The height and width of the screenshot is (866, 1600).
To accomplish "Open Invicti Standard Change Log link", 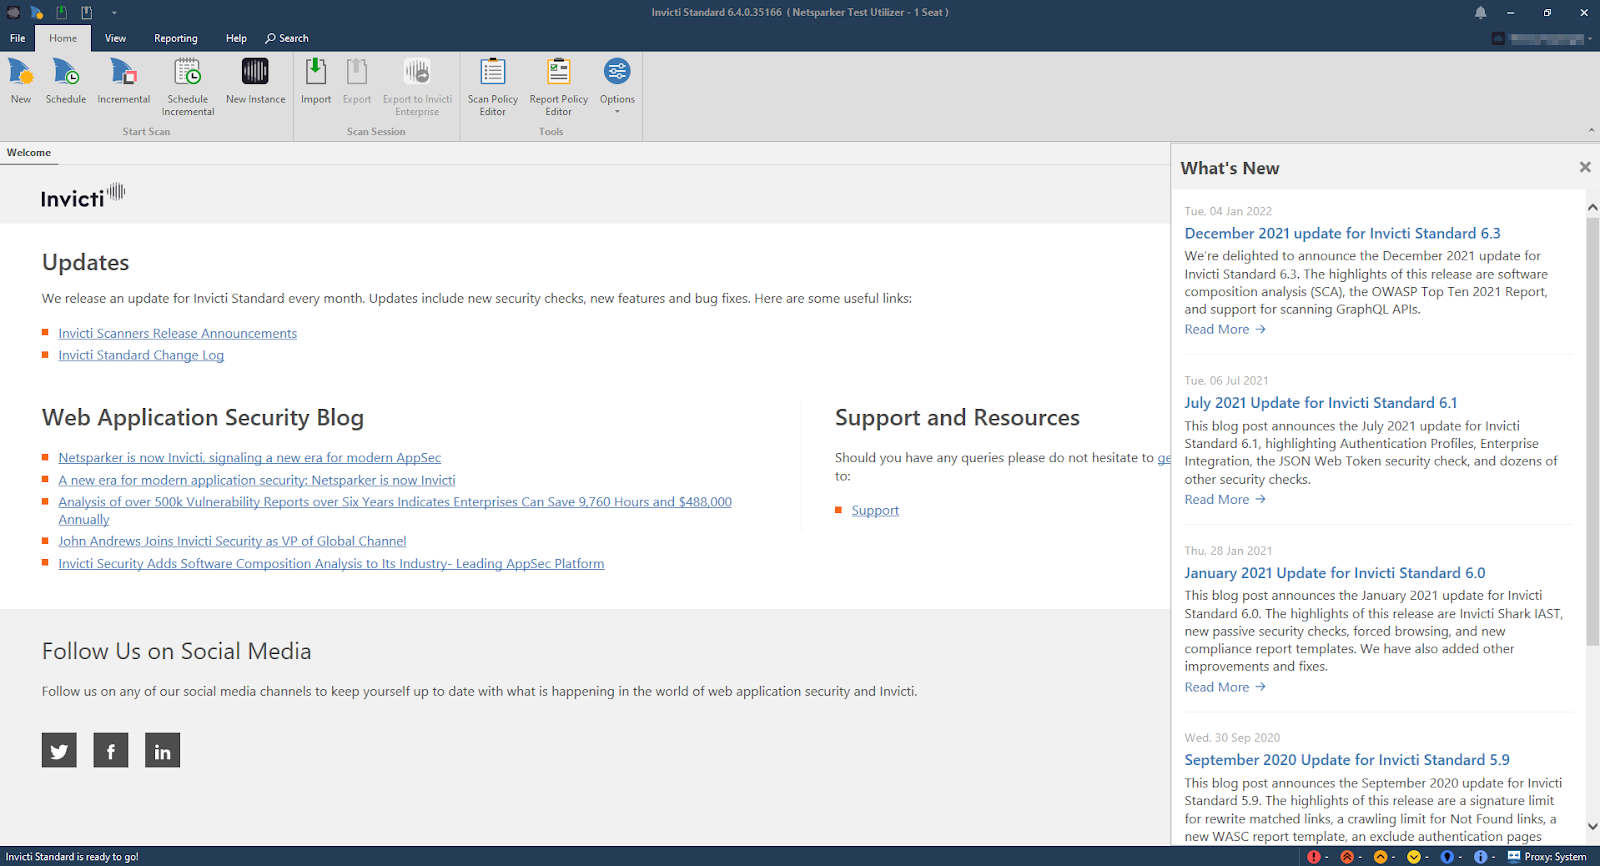I will (x=141, y=355).
